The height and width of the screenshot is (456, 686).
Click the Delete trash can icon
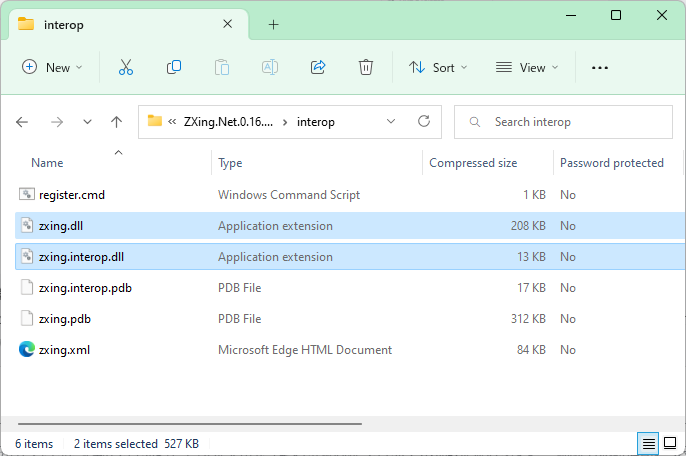[x=366, y=67]
